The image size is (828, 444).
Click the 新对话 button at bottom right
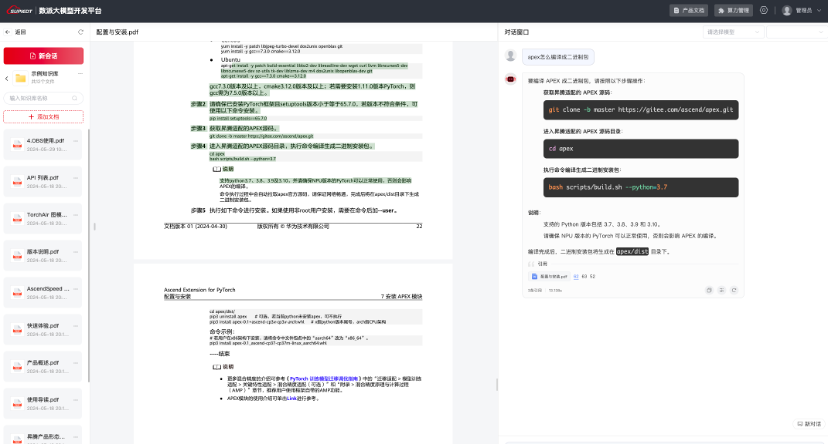[809, 424]
